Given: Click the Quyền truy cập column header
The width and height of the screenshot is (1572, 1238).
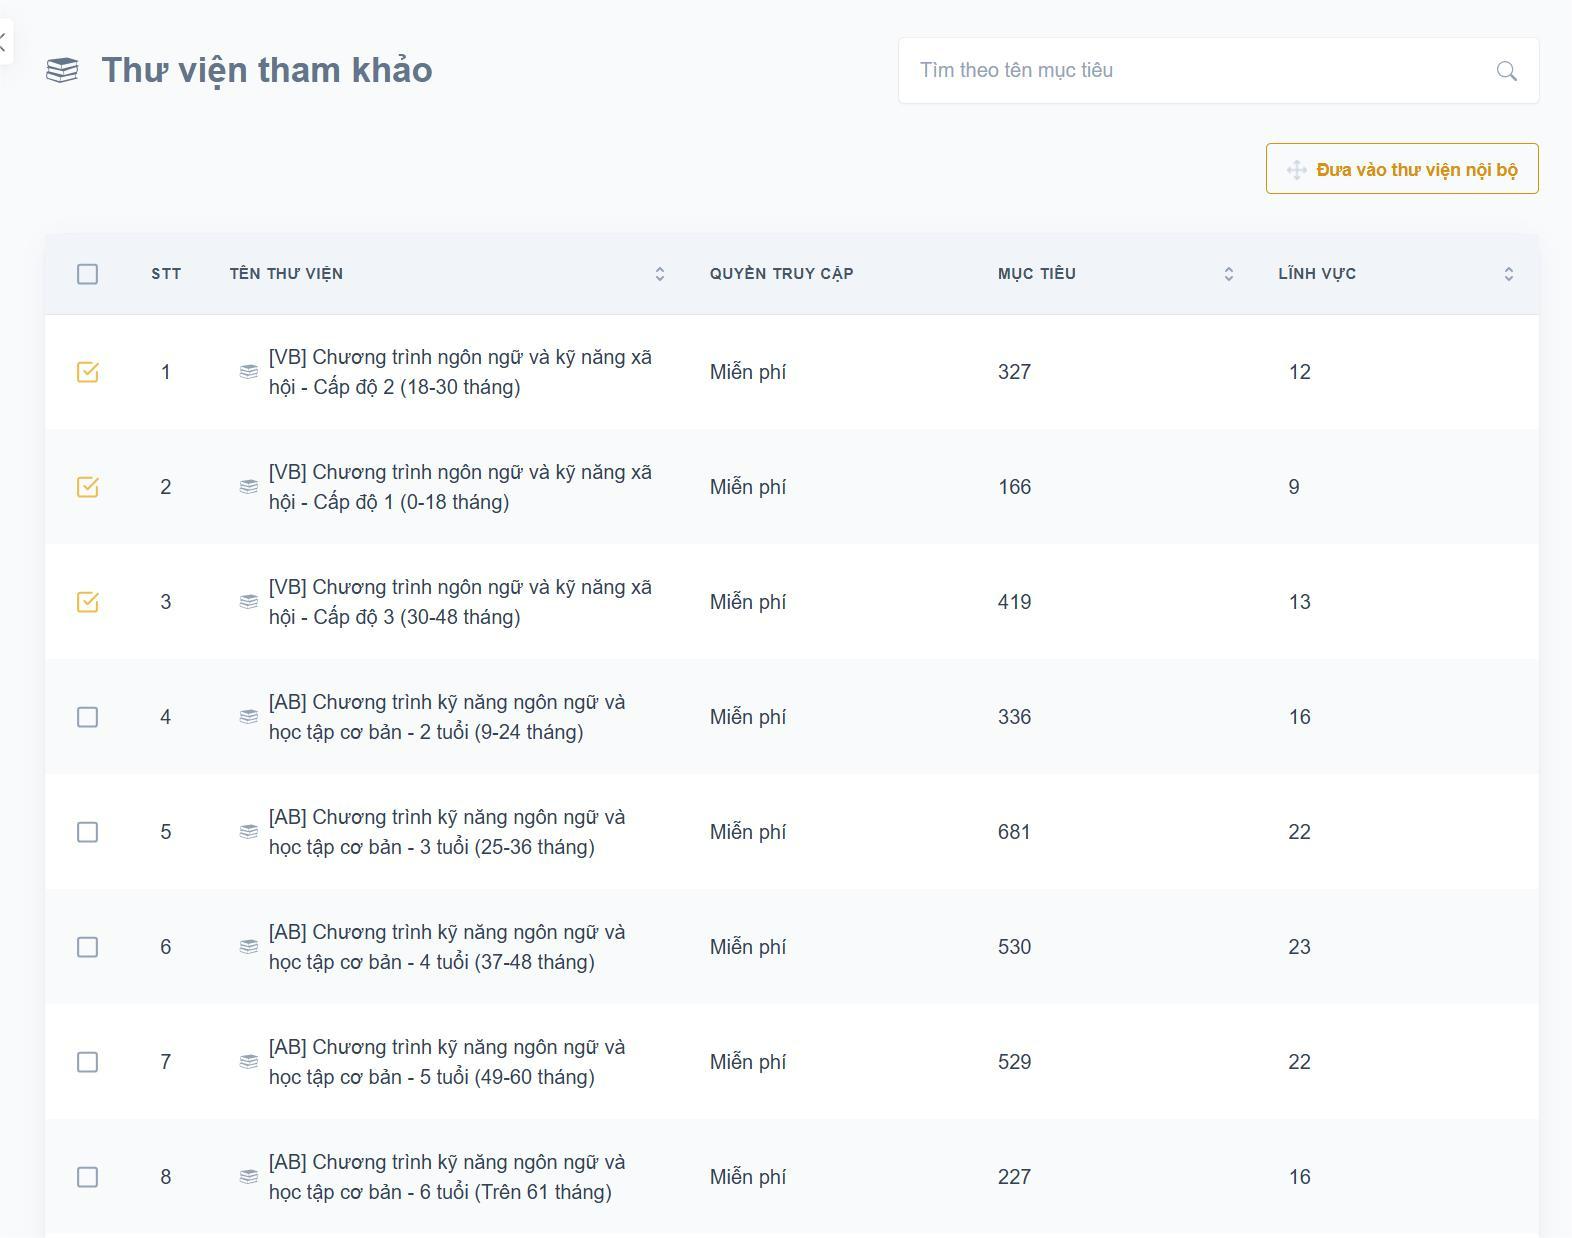Looking at the screenshot, I should pyautogui.click(x=781, y=274).
